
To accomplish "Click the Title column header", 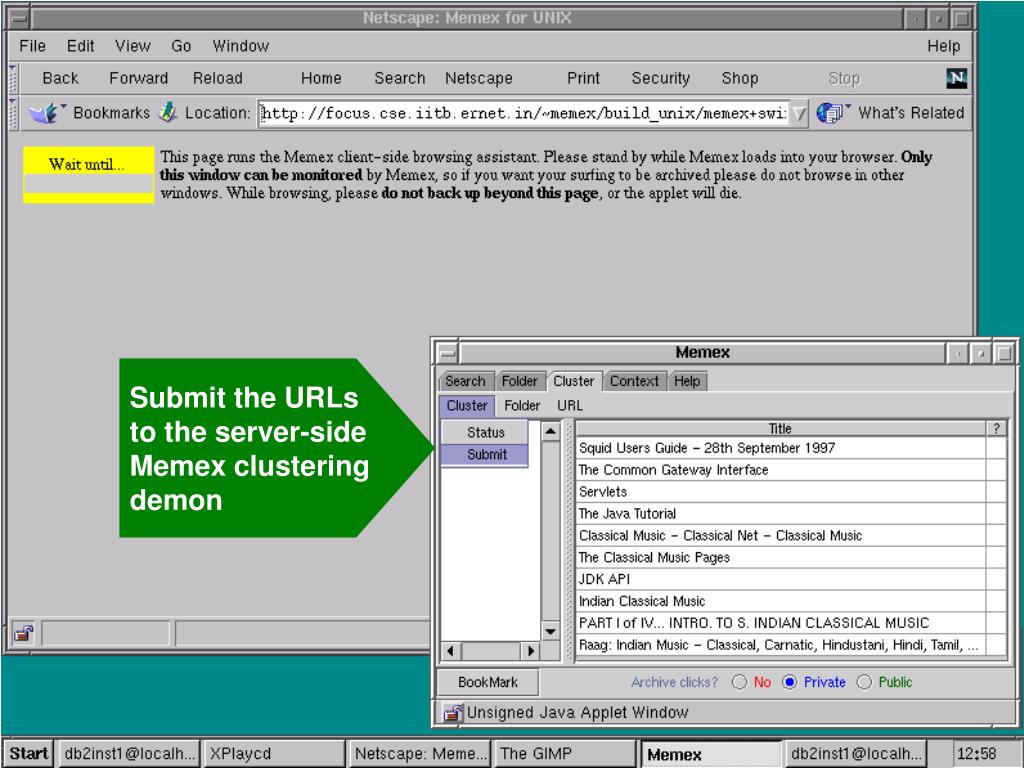I will pyautogui.click(x=780, y=428).
